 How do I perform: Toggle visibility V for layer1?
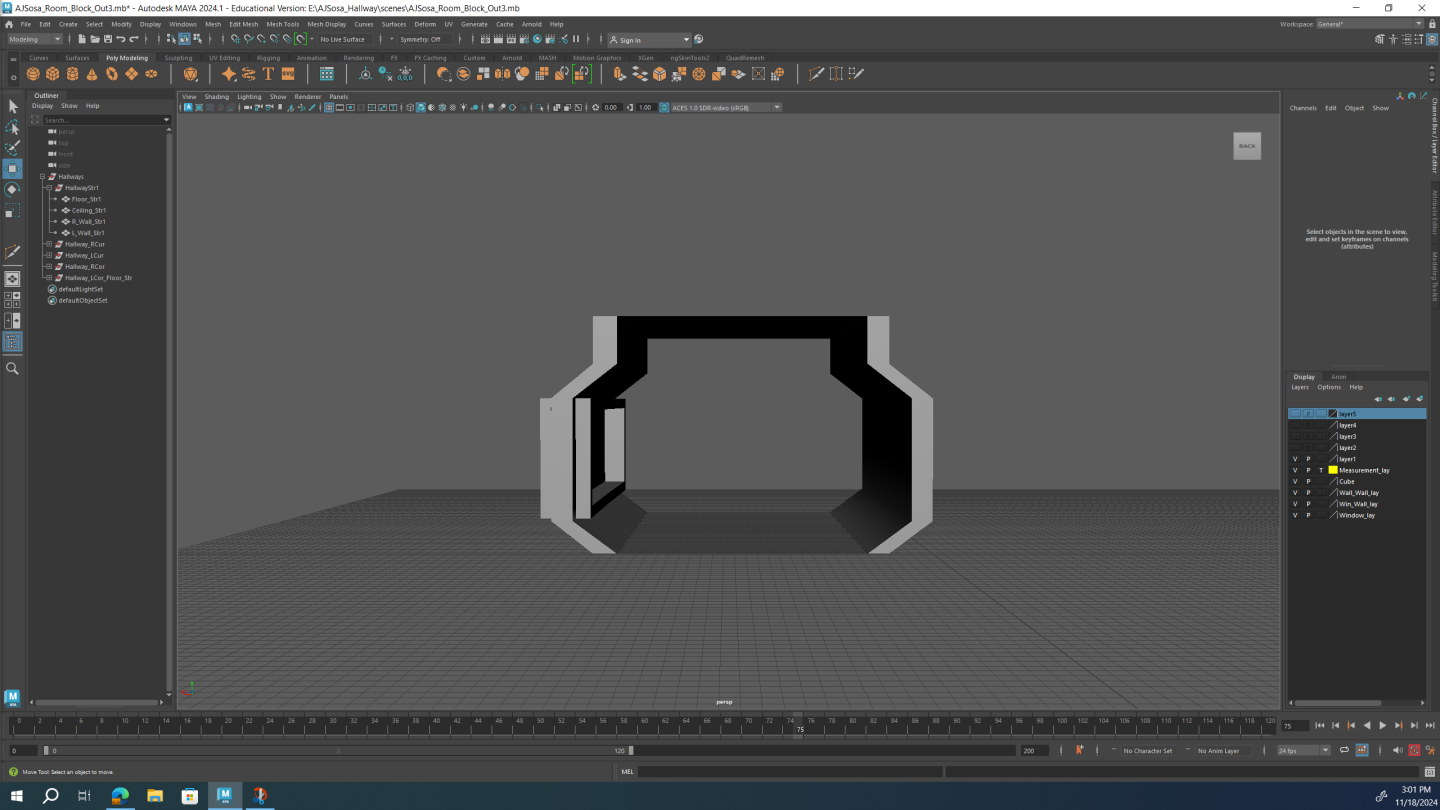pyautogui.click(x=1295, y=459)
